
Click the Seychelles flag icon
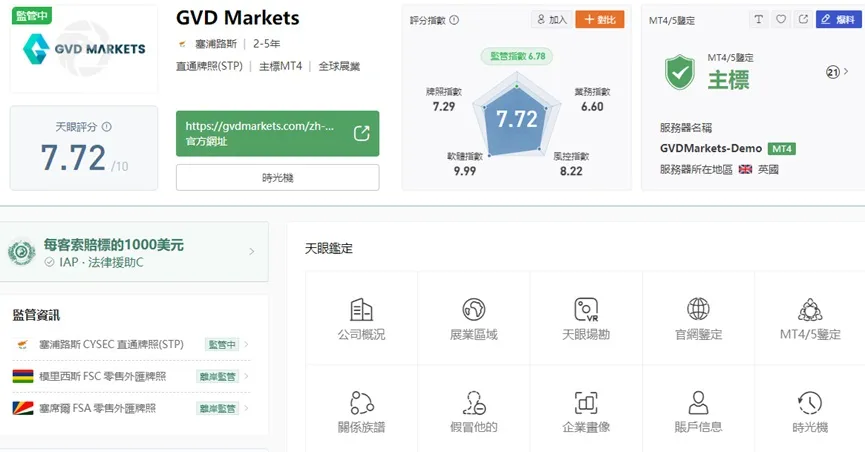[x=23, y=408]
